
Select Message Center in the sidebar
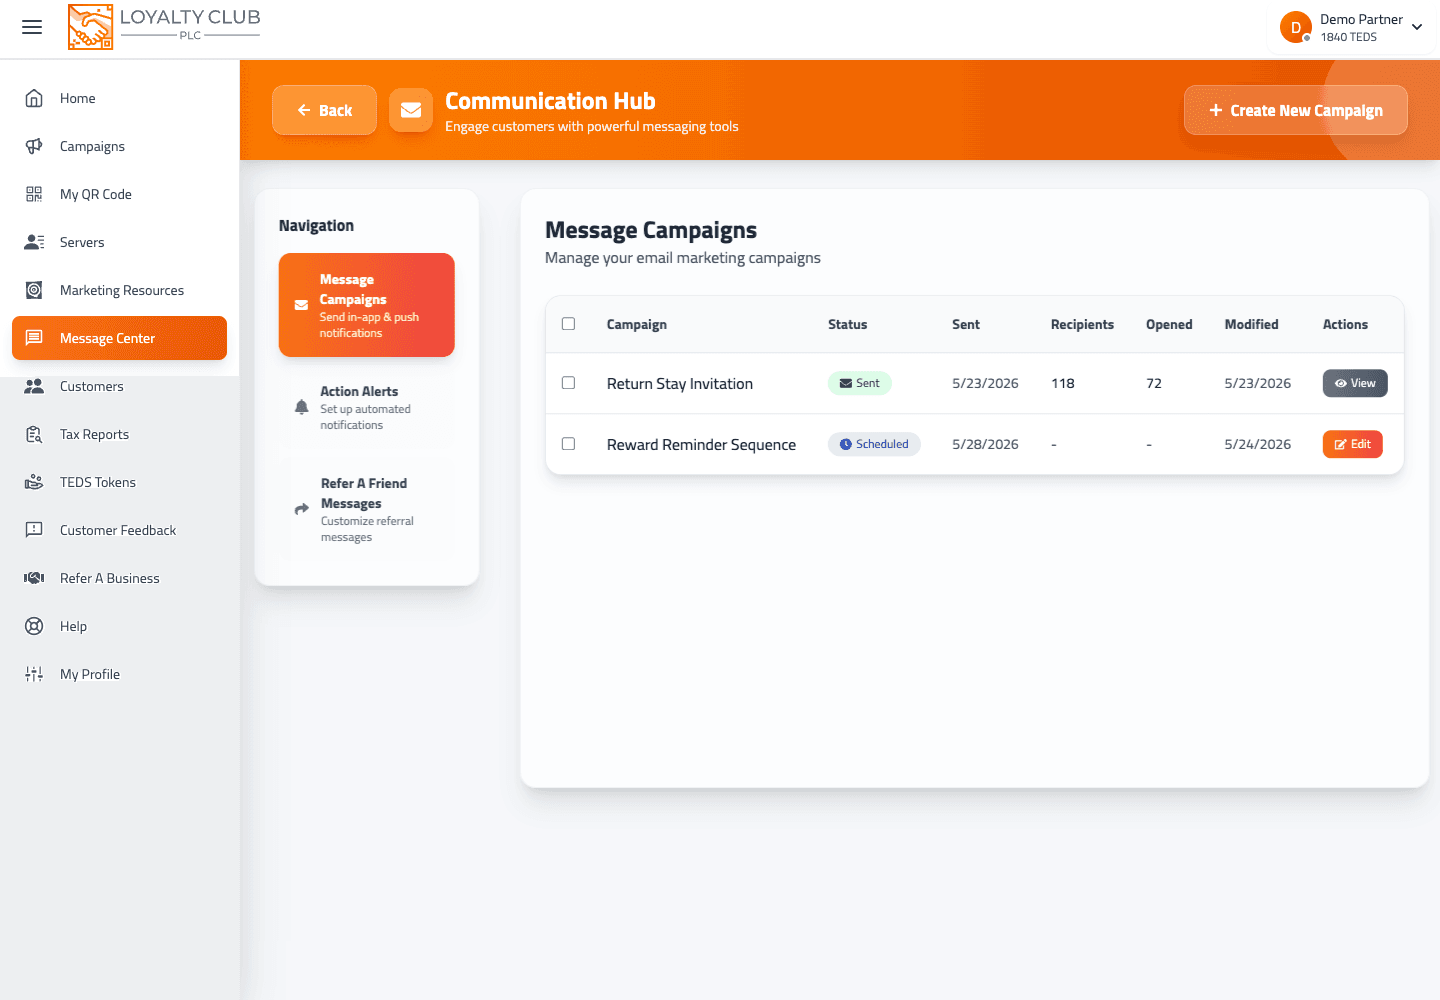point(119,338)
